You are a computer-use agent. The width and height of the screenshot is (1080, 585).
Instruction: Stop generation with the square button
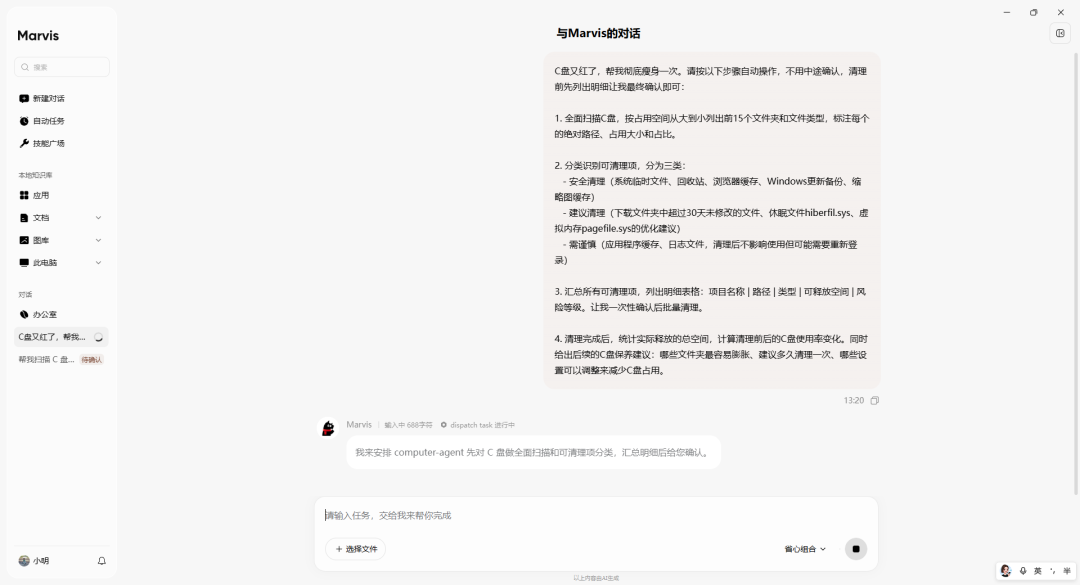click(x=856, y=549)
